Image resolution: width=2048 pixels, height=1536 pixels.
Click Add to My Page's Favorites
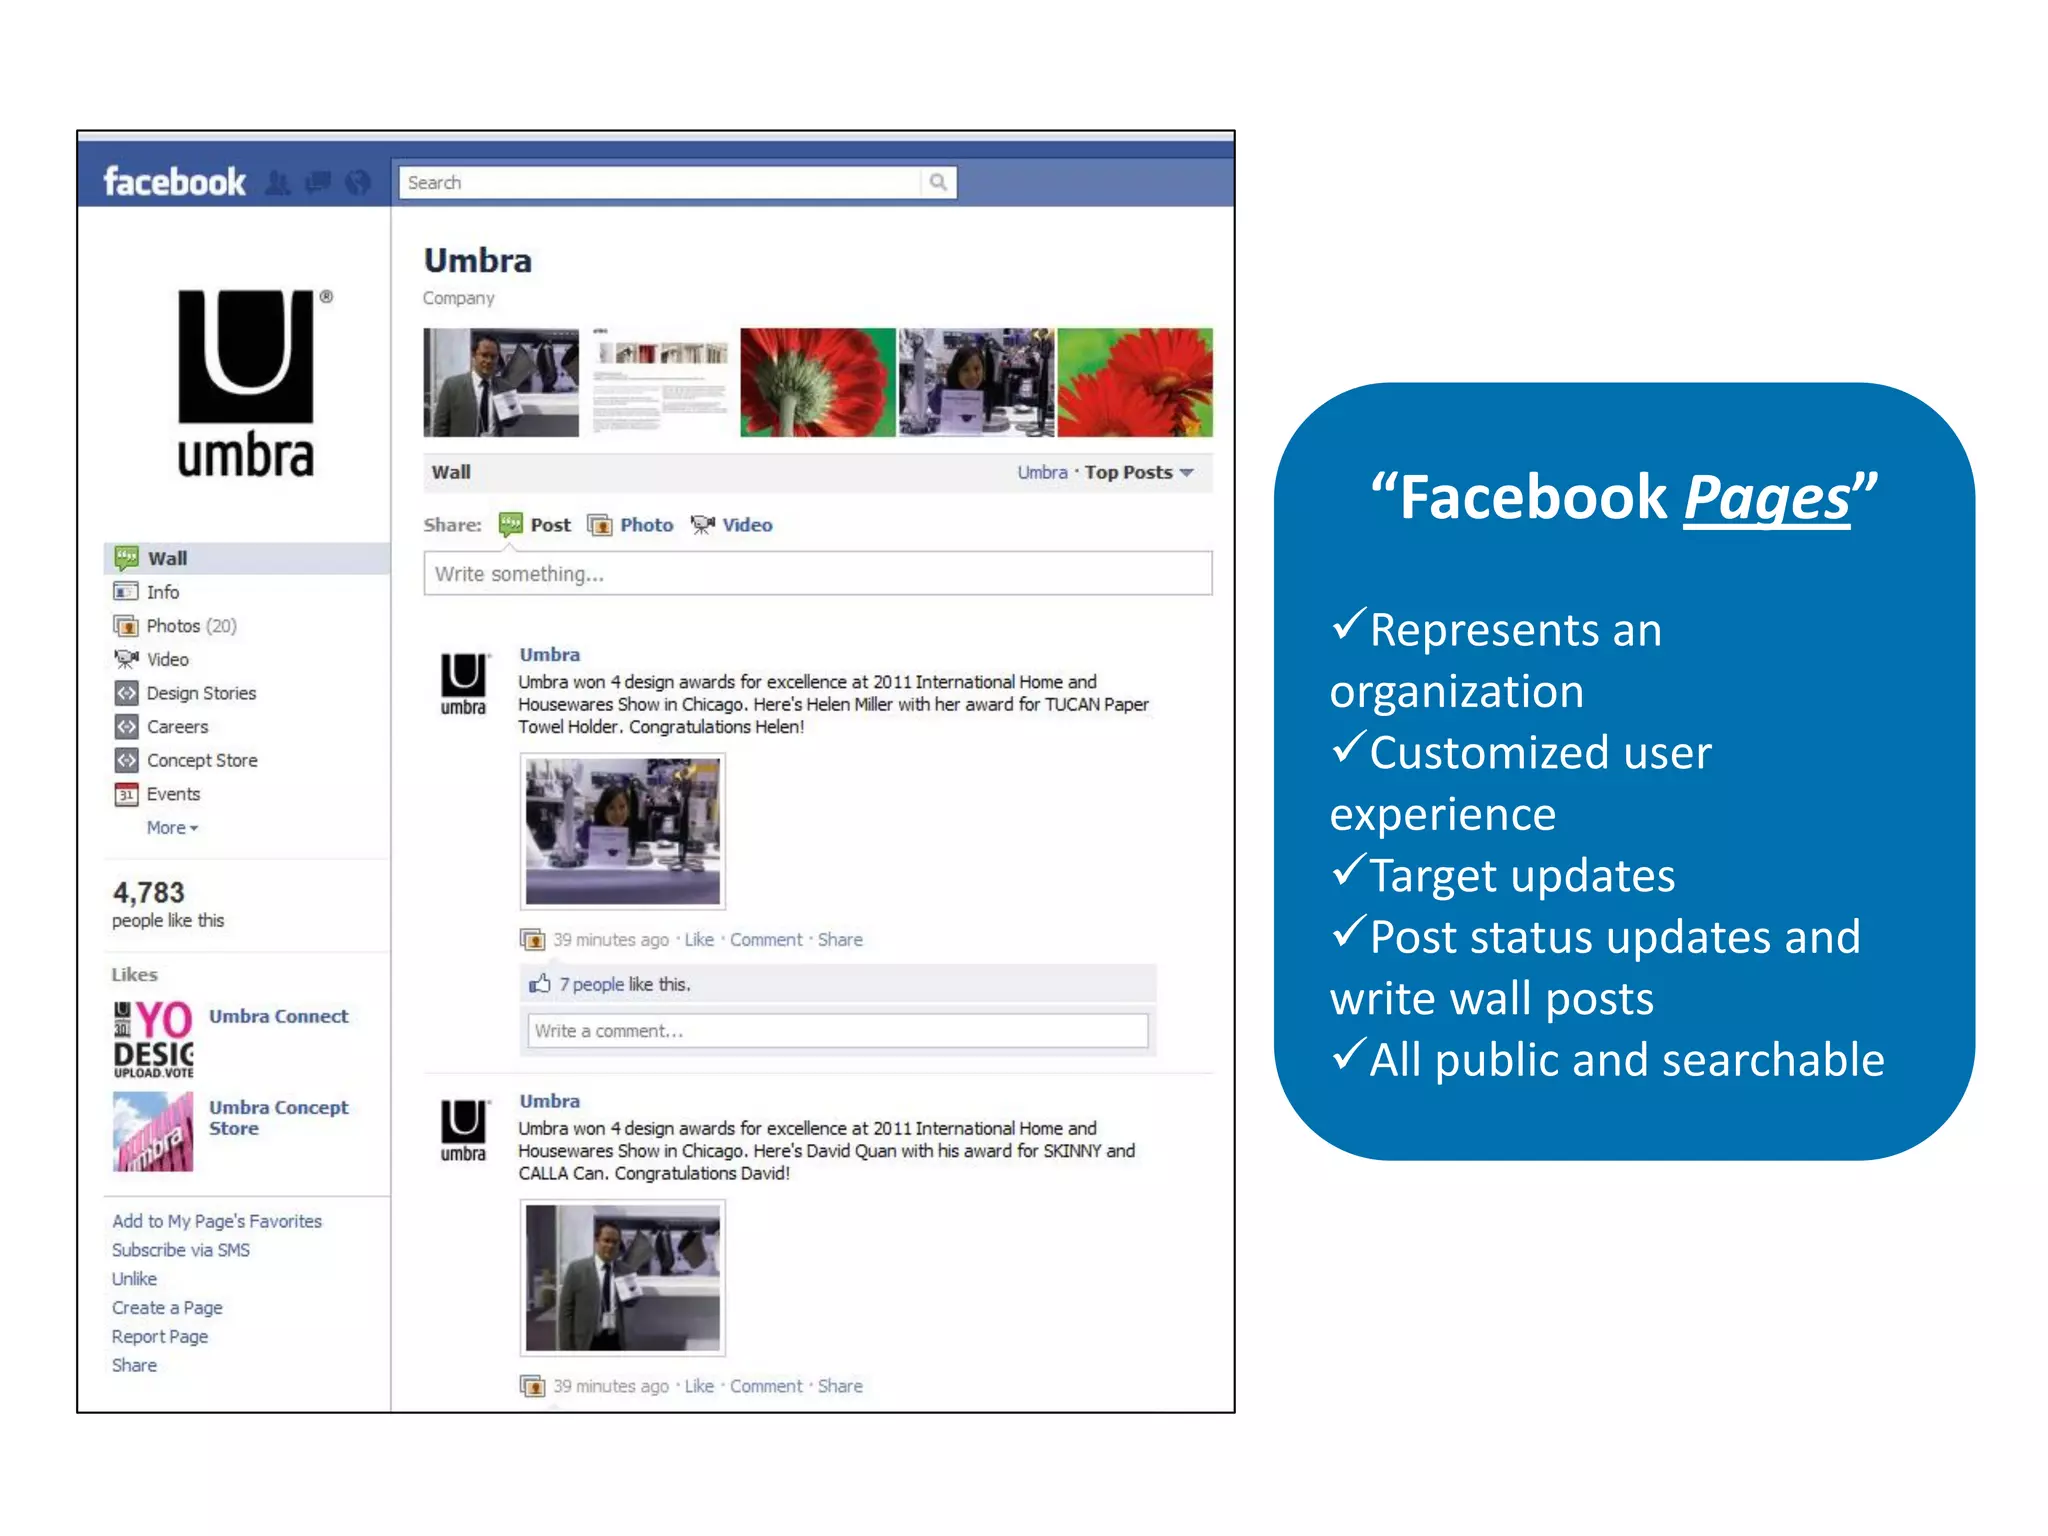217,1221
